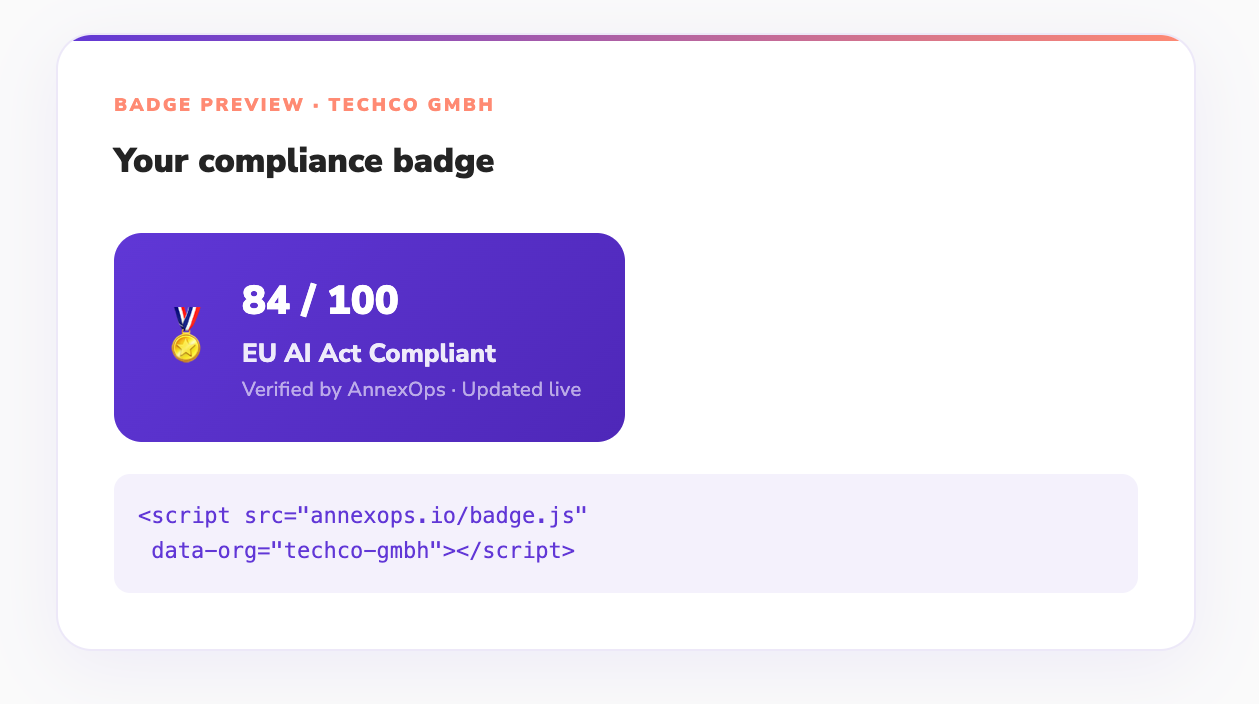Select the EU AI Act Compliant label

(369, 353)
